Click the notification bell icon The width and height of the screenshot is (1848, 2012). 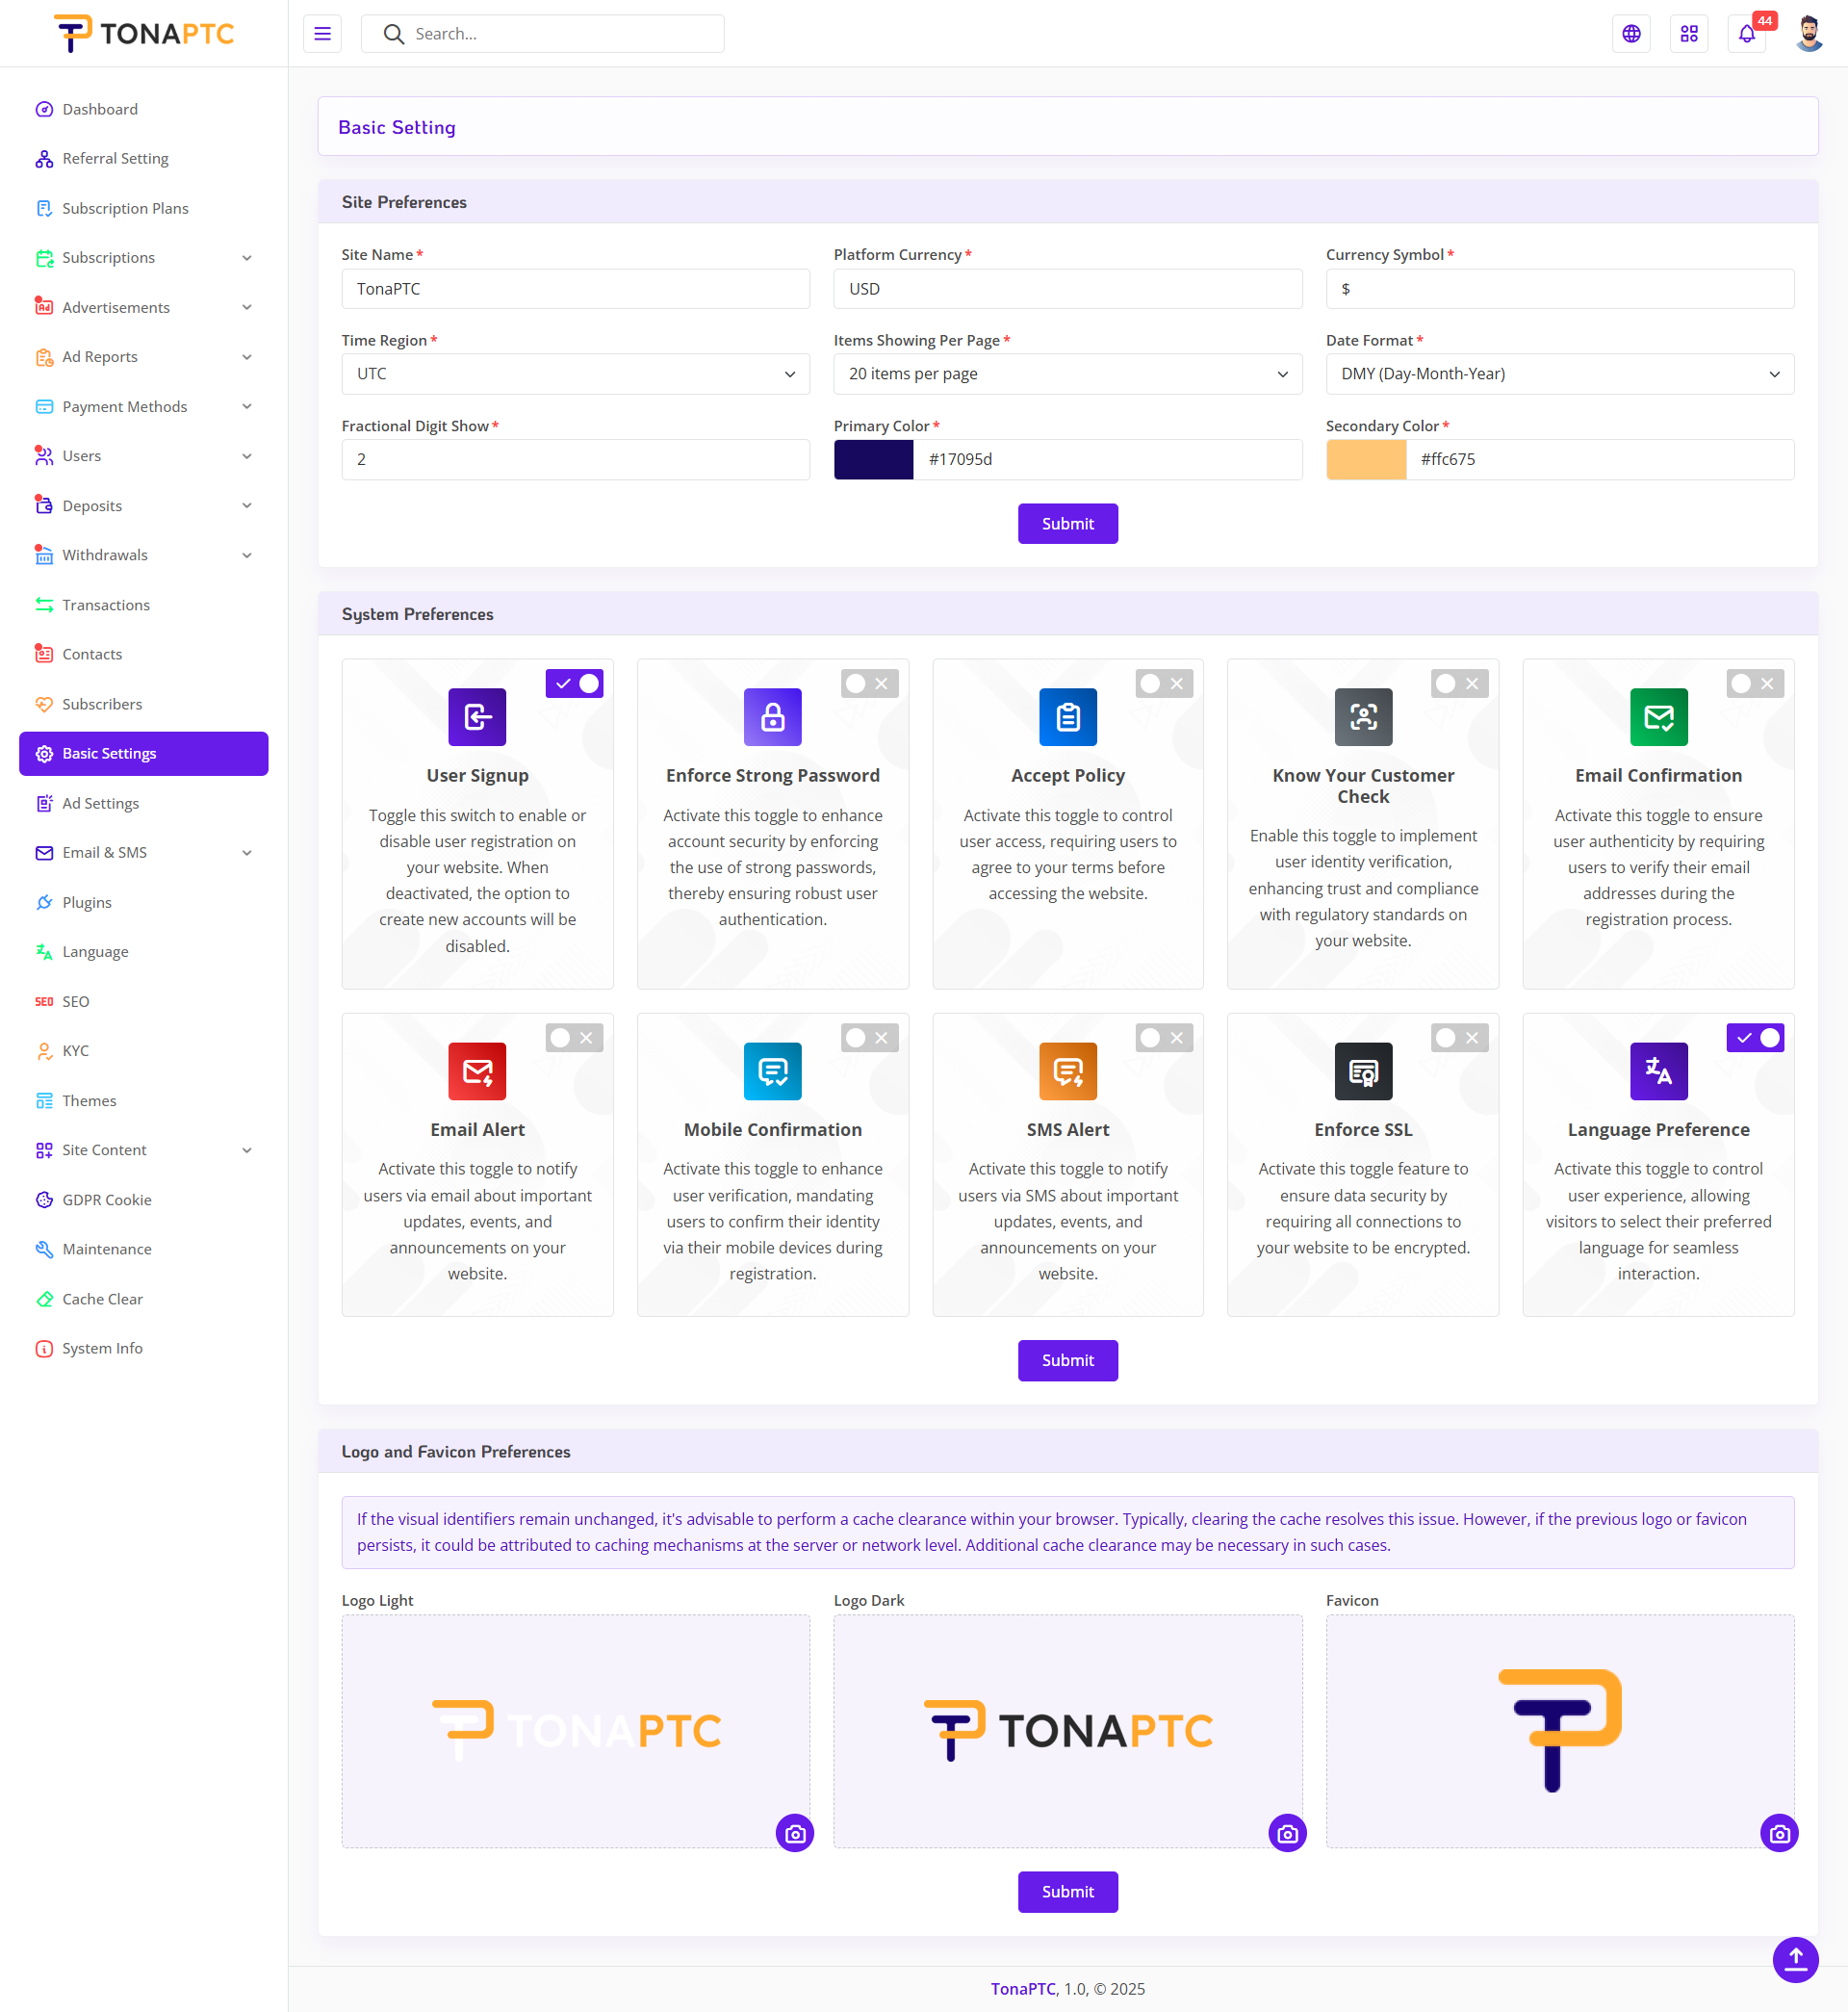pyautogui.click(x=1746, y=34)
